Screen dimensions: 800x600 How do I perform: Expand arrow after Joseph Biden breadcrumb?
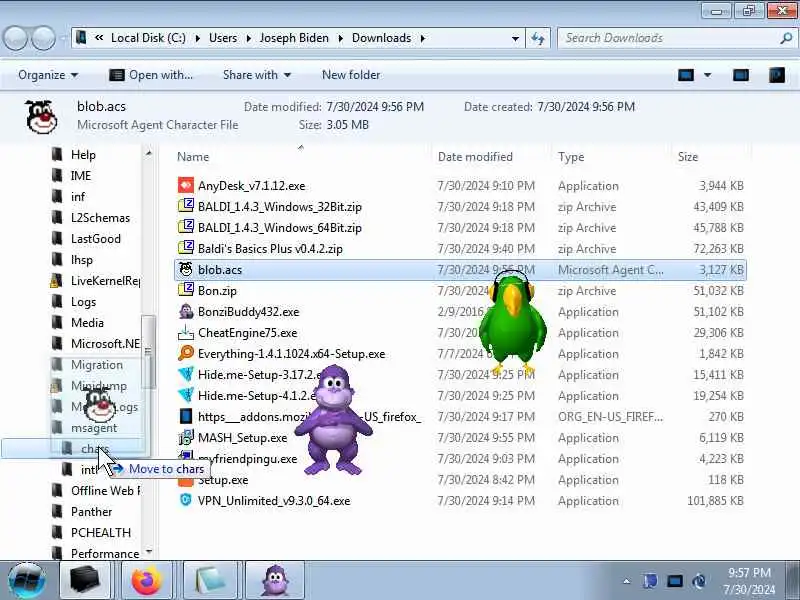tap(340, 38)
